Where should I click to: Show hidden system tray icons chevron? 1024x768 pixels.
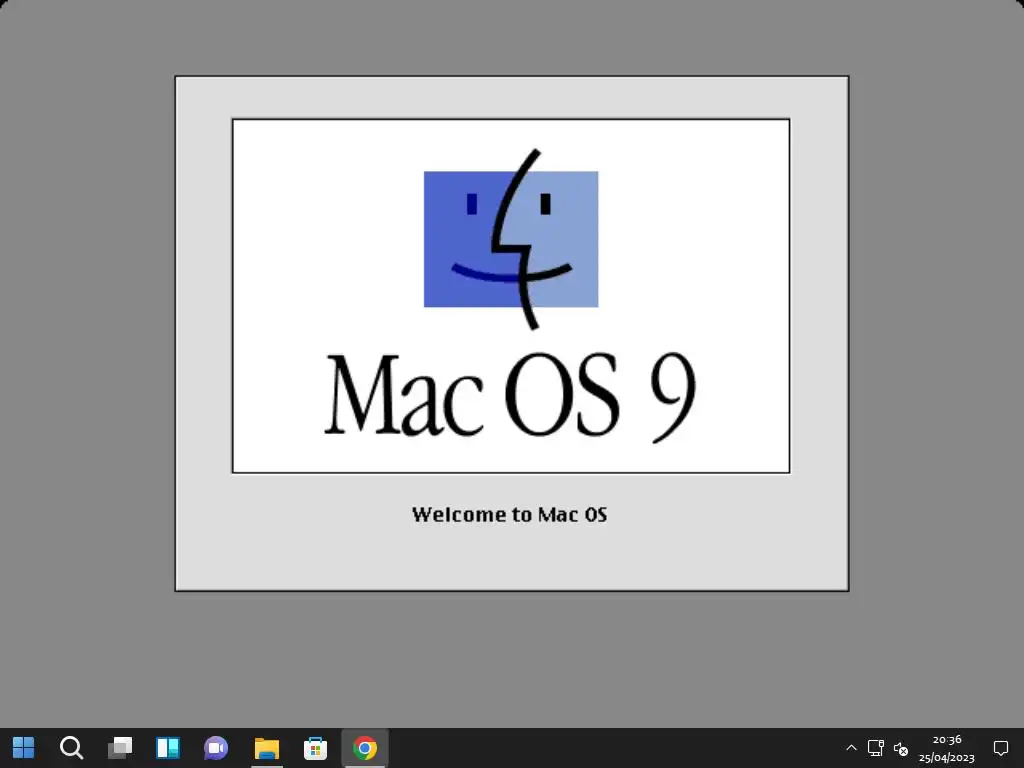click(851, 748)
